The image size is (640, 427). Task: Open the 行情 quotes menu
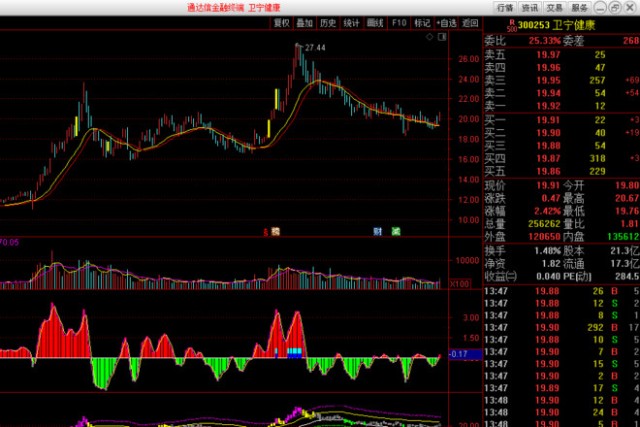tap(506, 6)
